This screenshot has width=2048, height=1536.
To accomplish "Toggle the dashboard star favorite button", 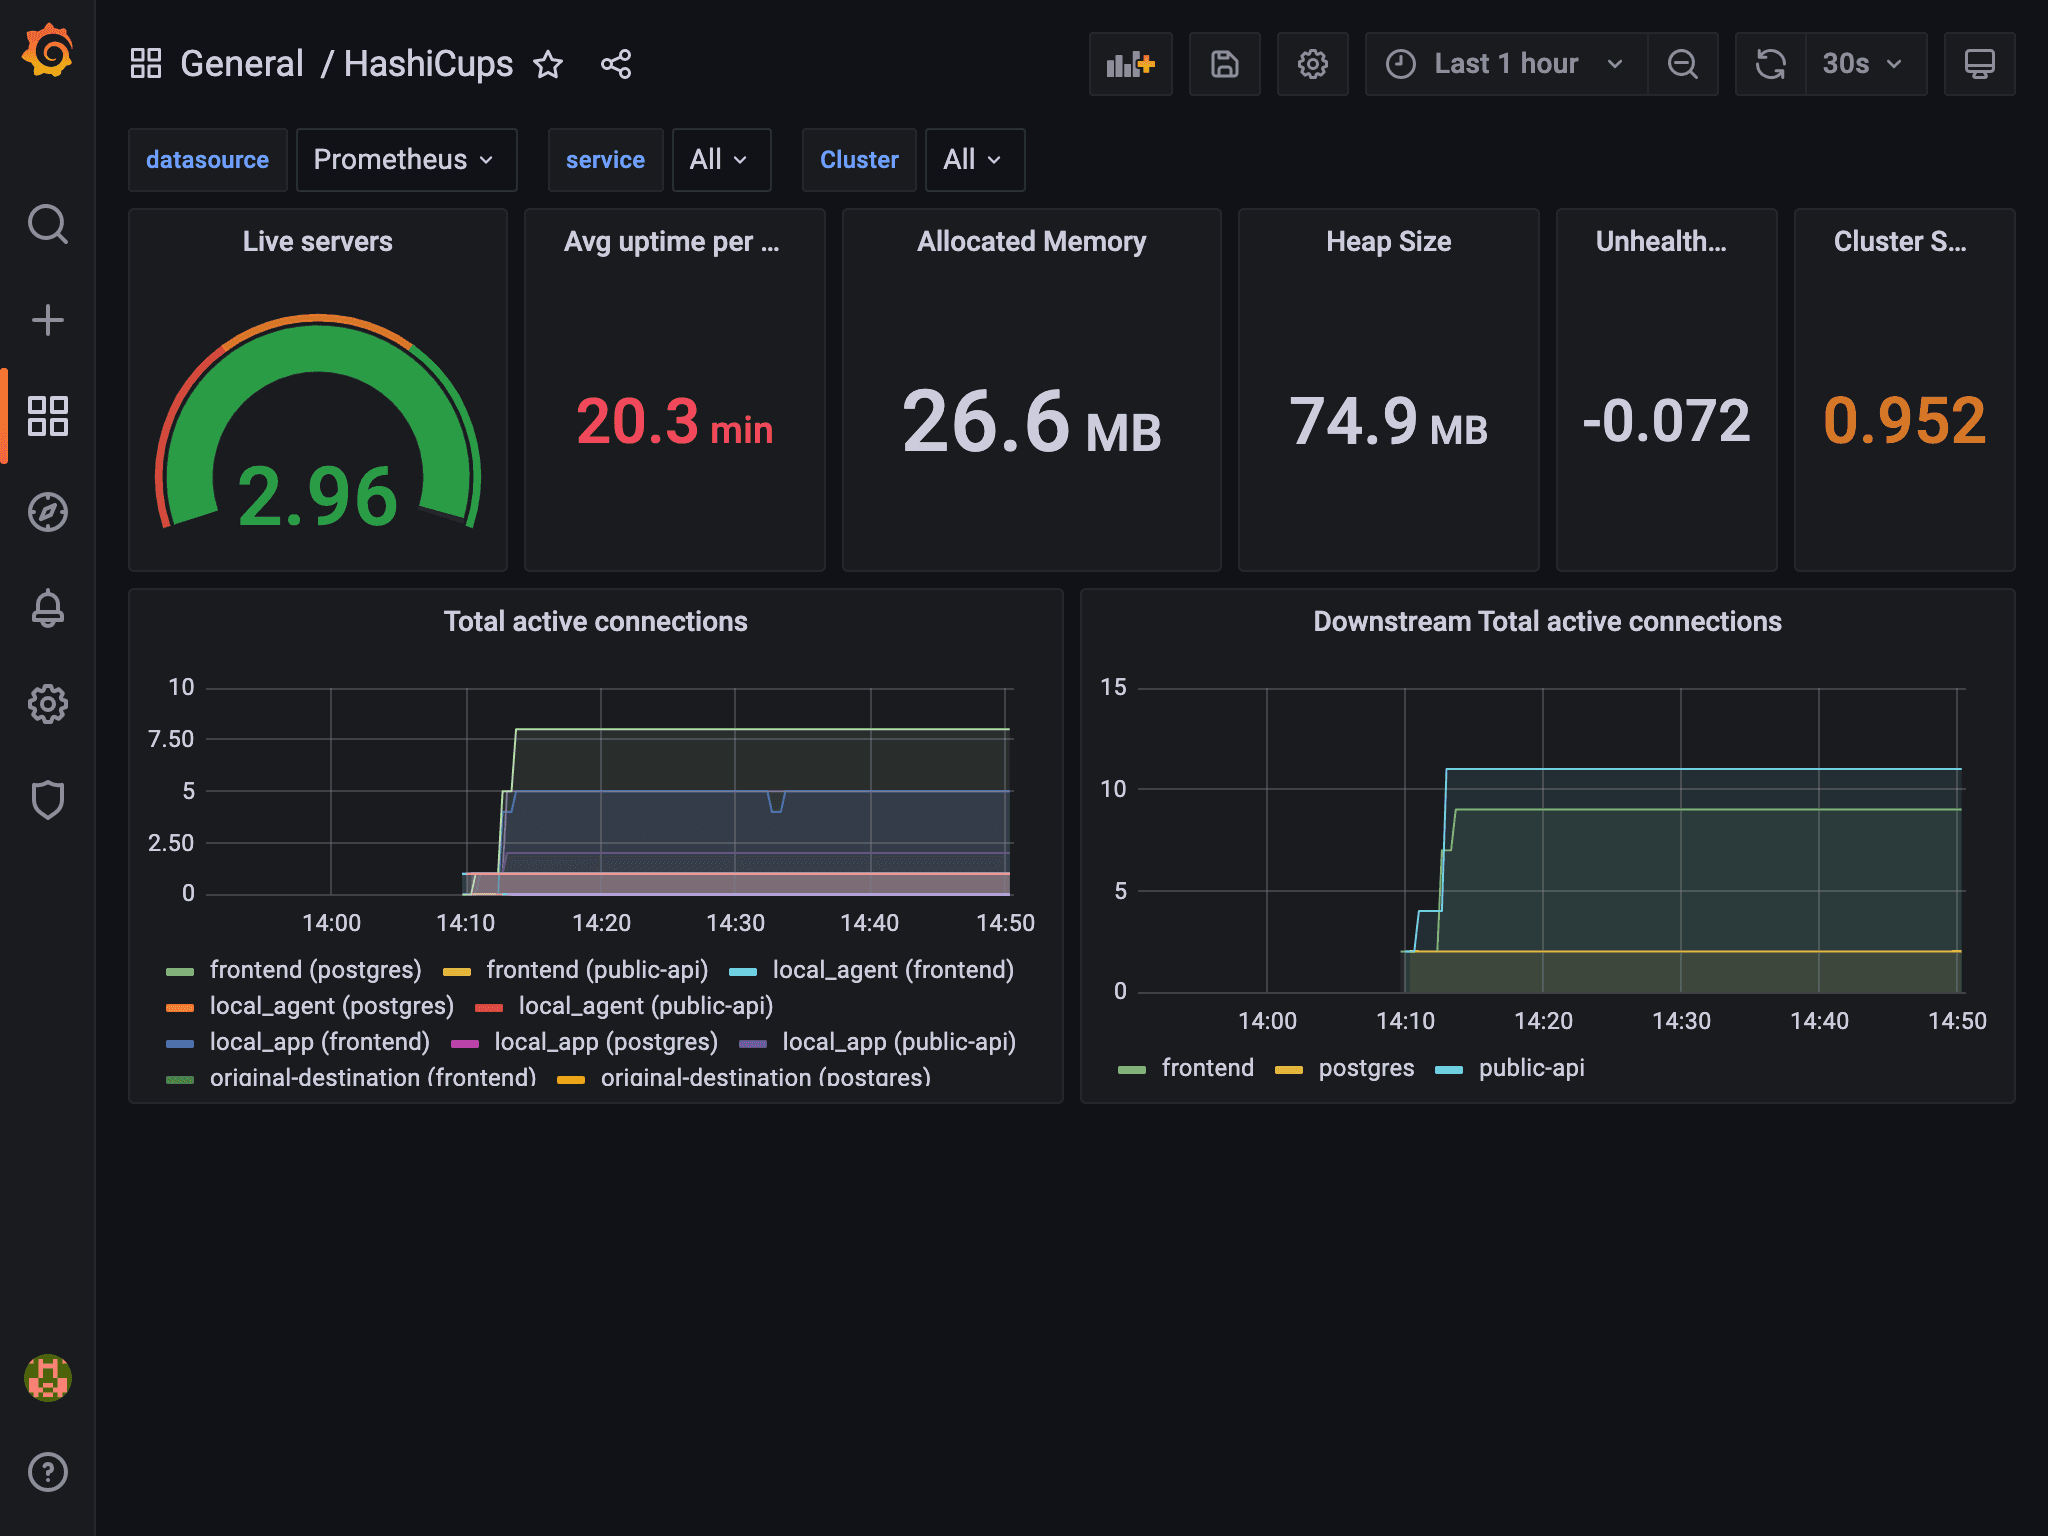I will pos(548,65).
